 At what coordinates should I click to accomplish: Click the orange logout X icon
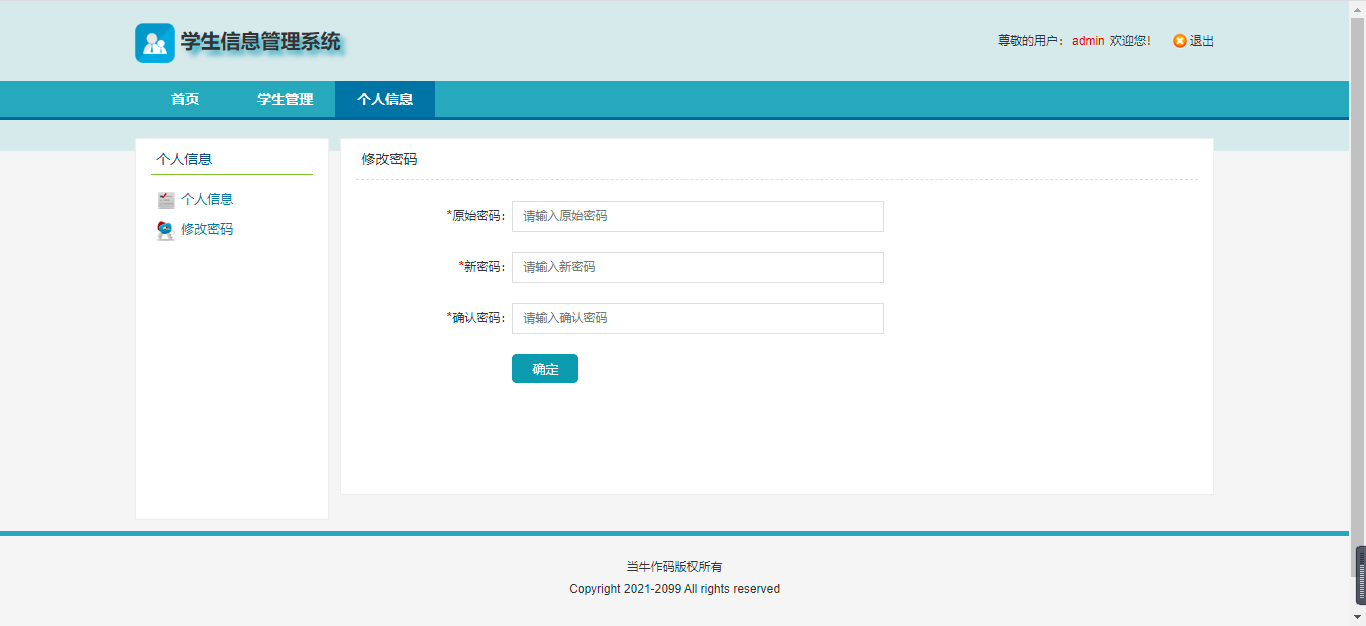[1180, 41]
